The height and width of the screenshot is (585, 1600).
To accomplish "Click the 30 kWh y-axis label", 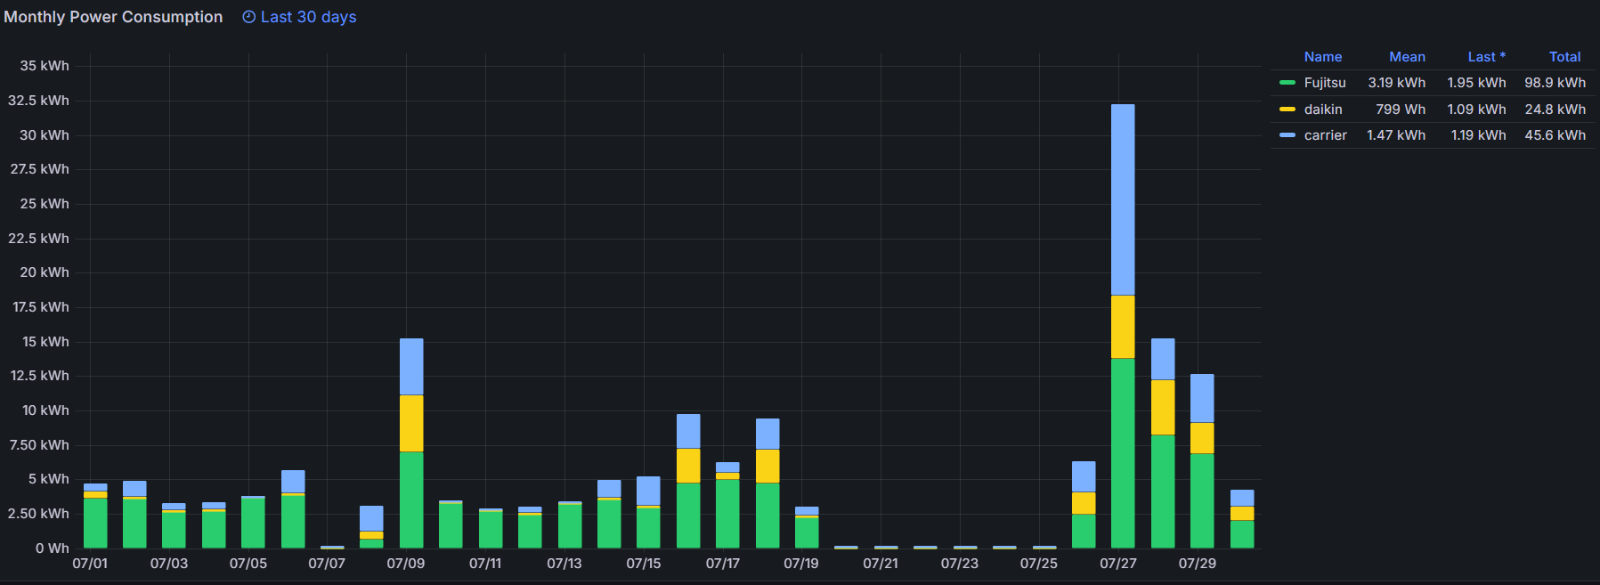I will (44, 135).
